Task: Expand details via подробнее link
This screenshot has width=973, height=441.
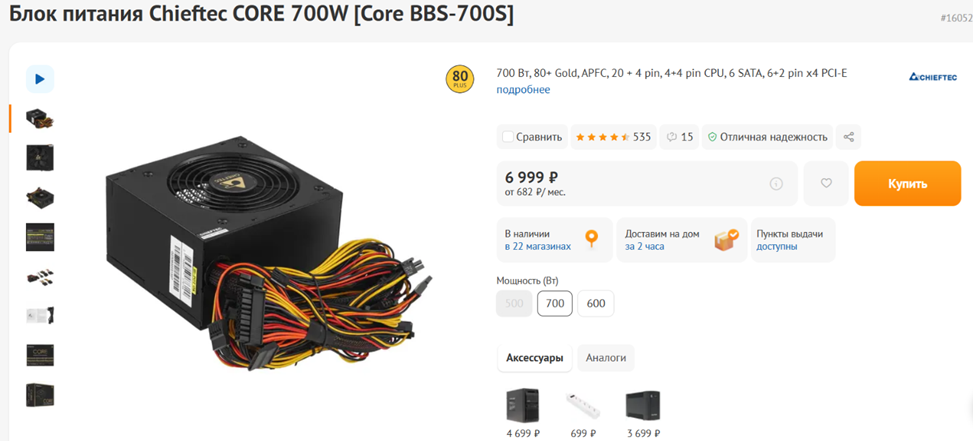Action: (523, 89)
